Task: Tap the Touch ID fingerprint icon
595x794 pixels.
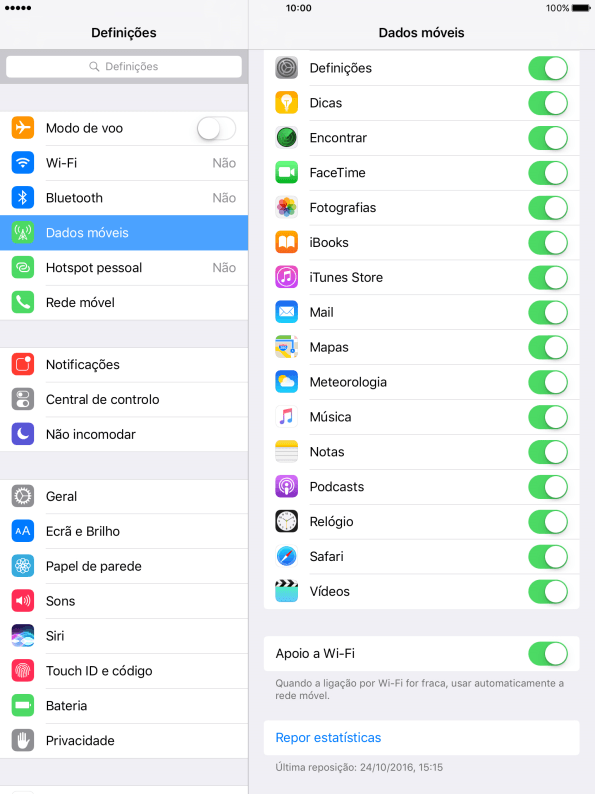Action: pos(23,670)
